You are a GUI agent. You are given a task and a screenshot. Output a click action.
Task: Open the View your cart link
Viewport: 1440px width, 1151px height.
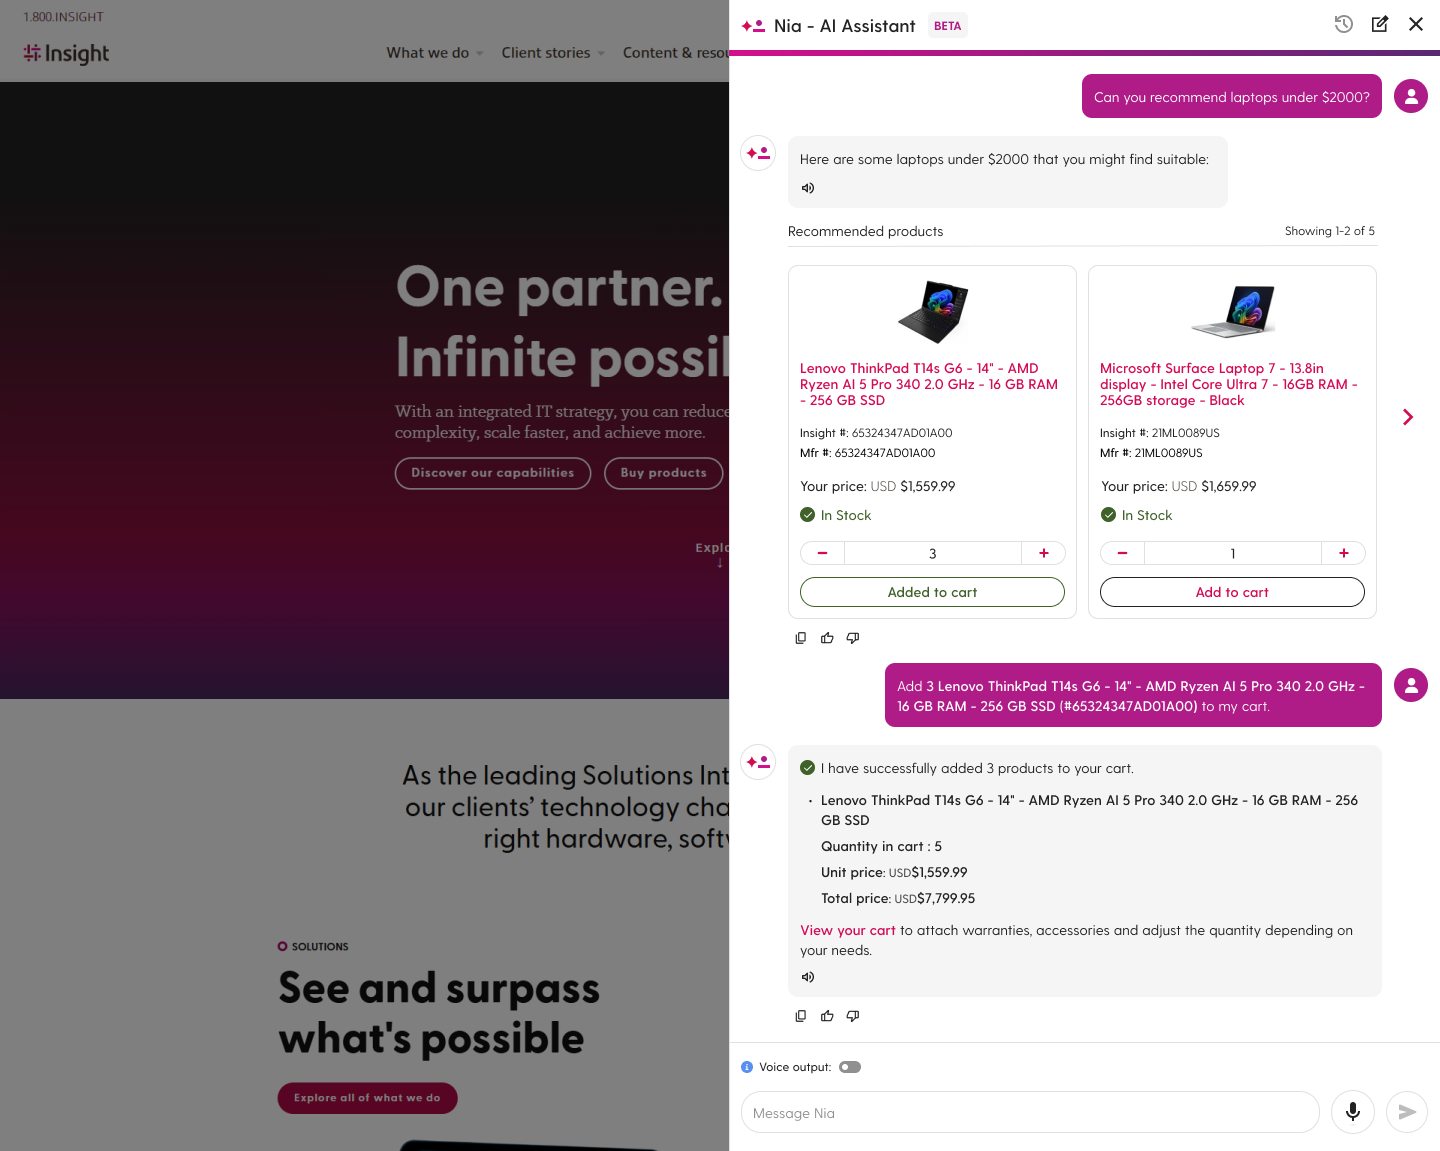click(848, 930)
